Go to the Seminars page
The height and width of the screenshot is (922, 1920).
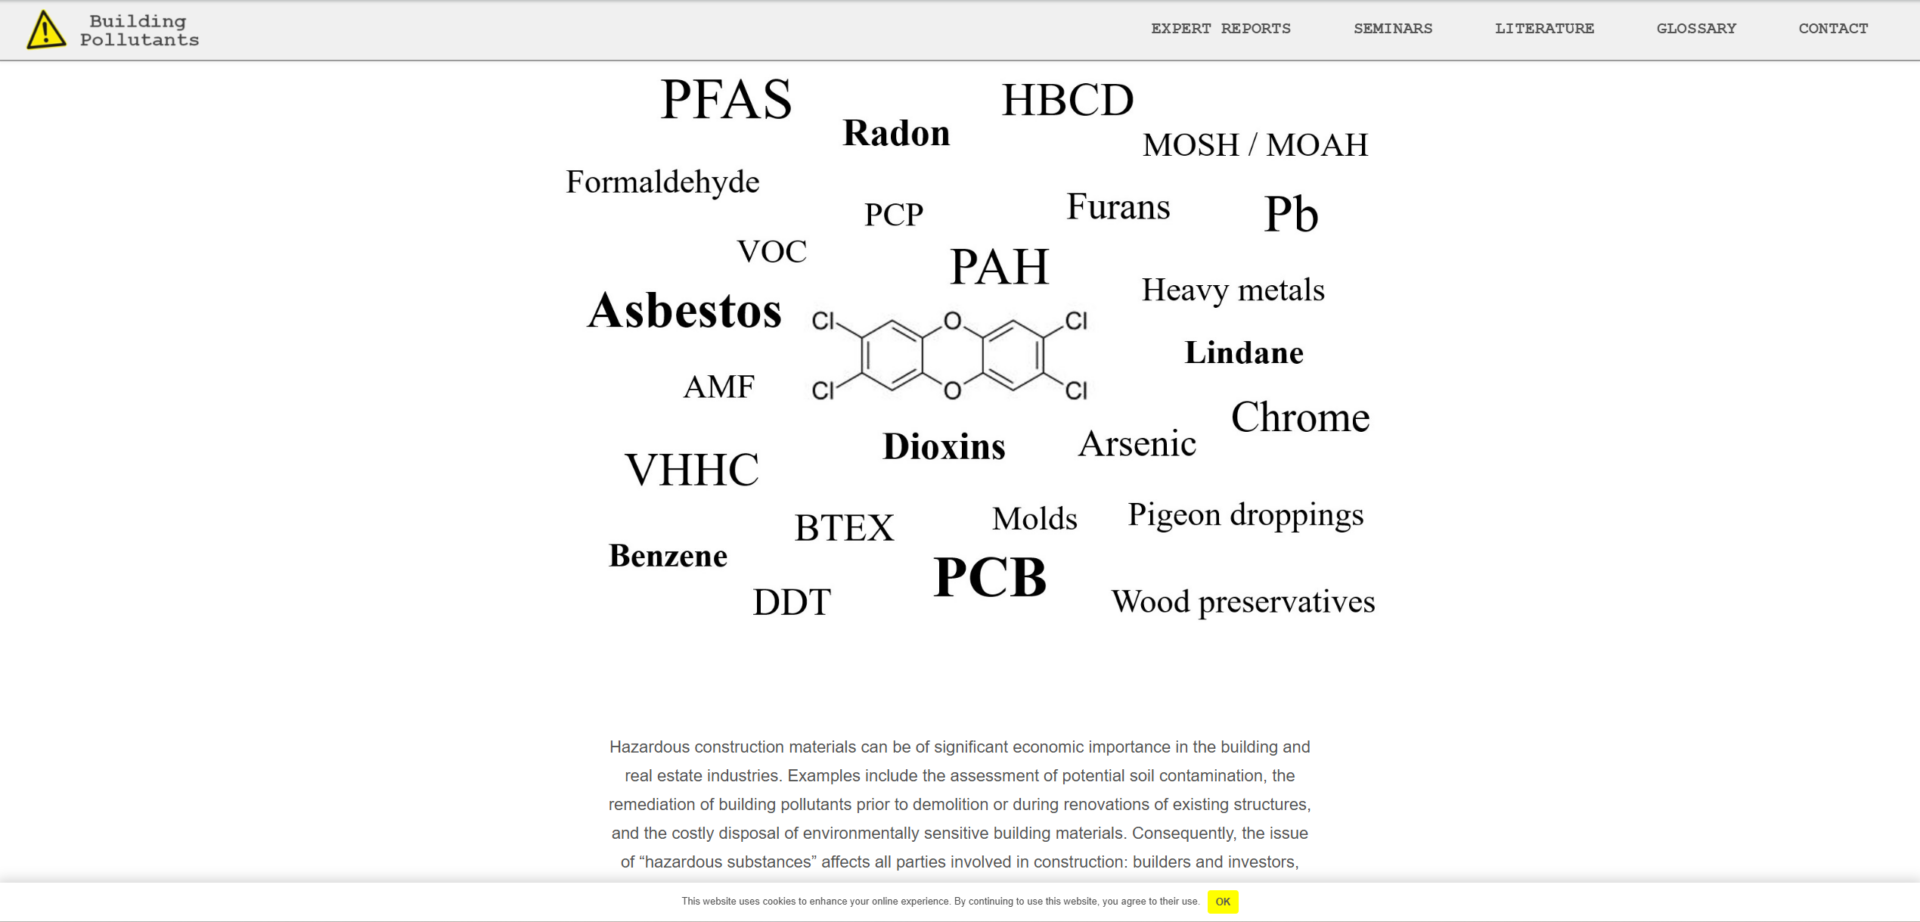(x=1392, y=29)
